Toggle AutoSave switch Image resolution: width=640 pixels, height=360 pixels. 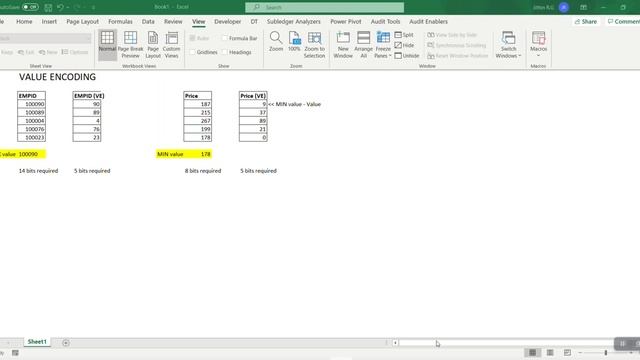(30, 7)
